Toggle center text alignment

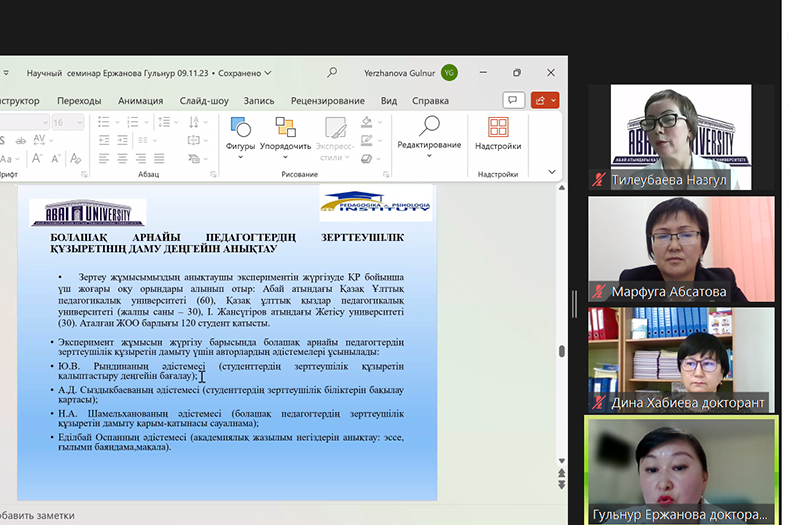coord(122,158)
